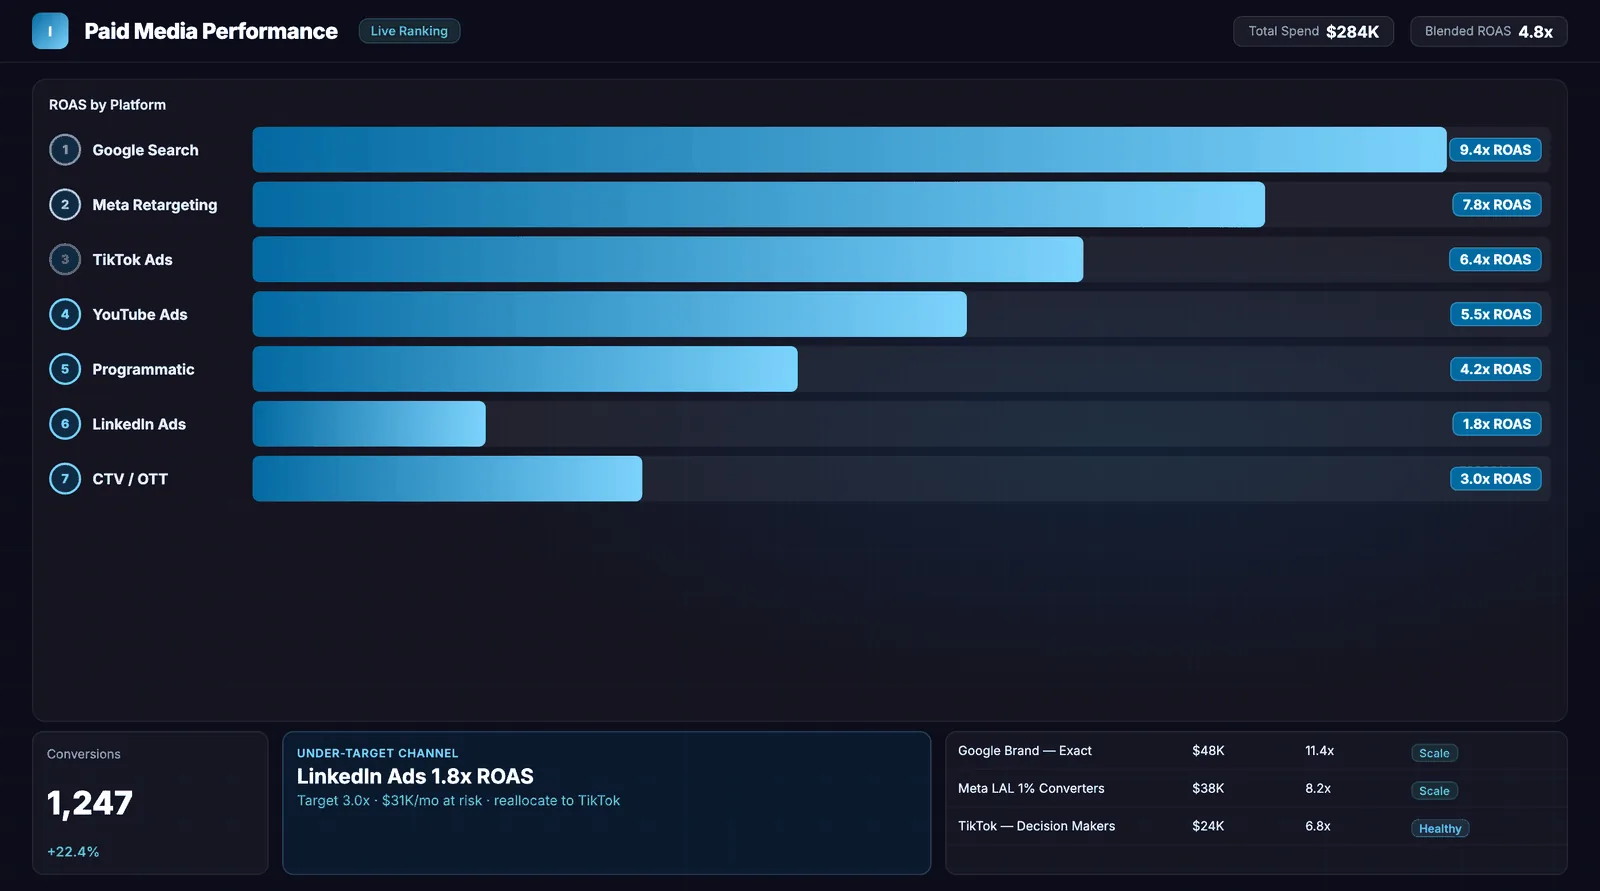This screenshot has height=891, width=1600.
Task: Click the 3.0x ROAS badge
Action: 1495,479
